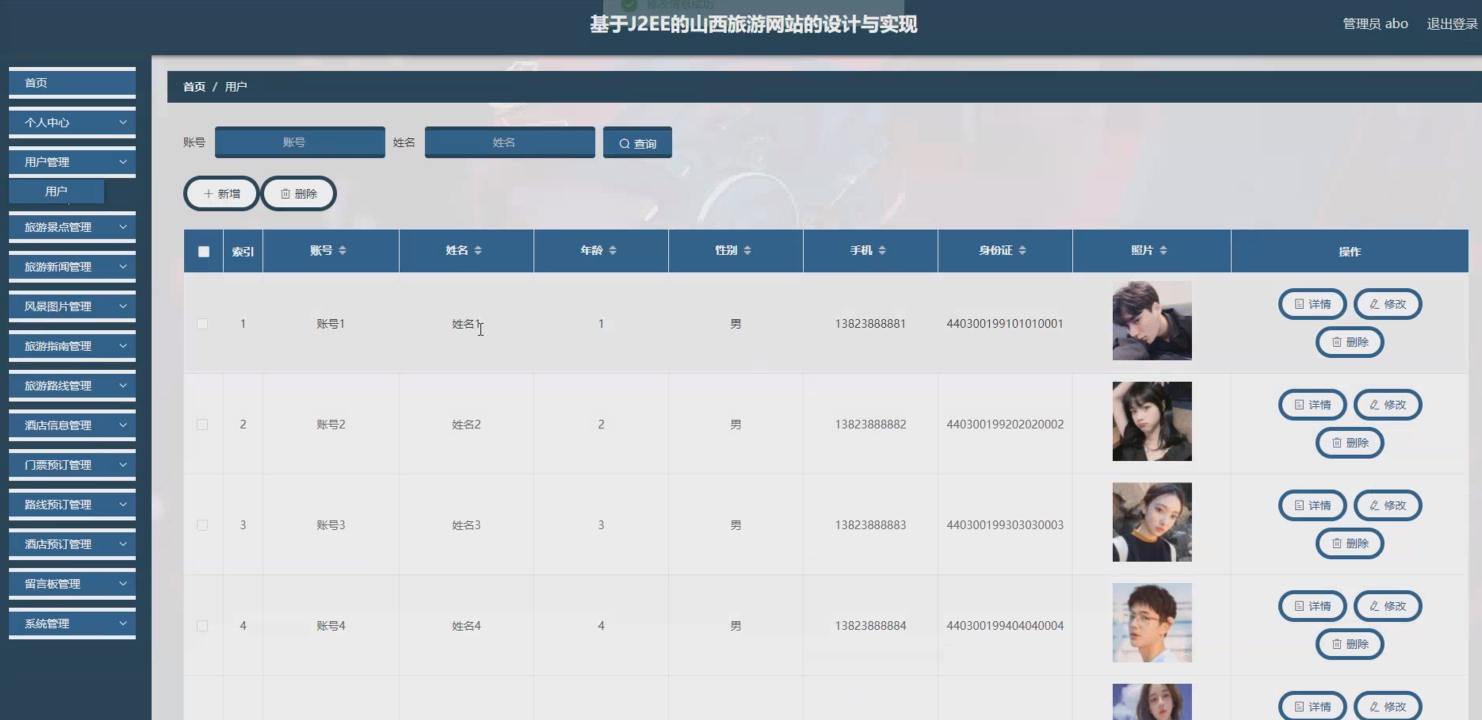Open the photo thumbnail of 账号4
1482x720 pixels.
[1152, 623]
